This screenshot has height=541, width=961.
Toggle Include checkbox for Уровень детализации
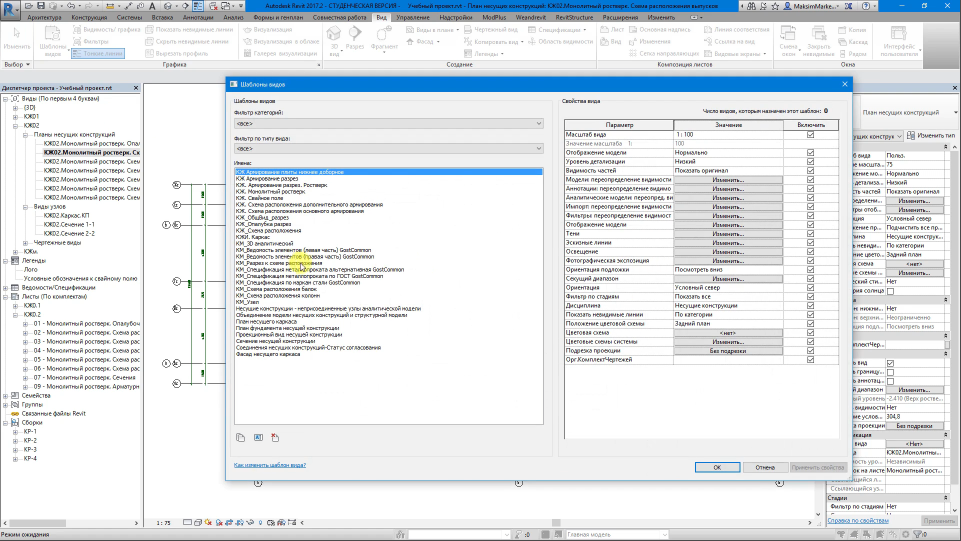(x=810, y=162)
